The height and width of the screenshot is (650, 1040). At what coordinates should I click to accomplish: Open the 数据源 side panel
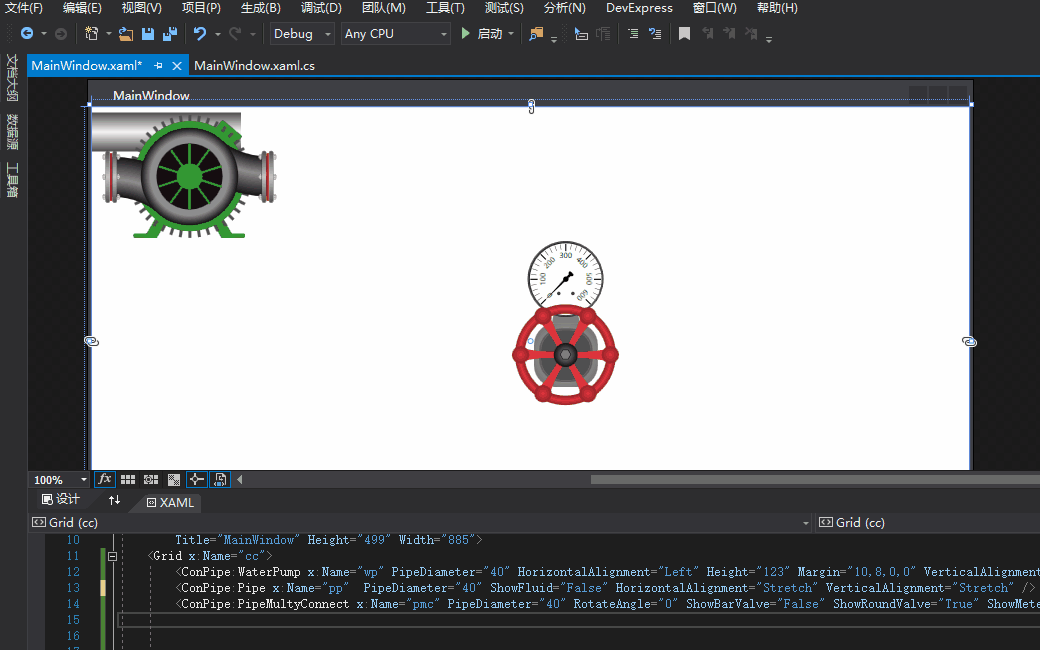pyautogui.click(x=11, y=131)
